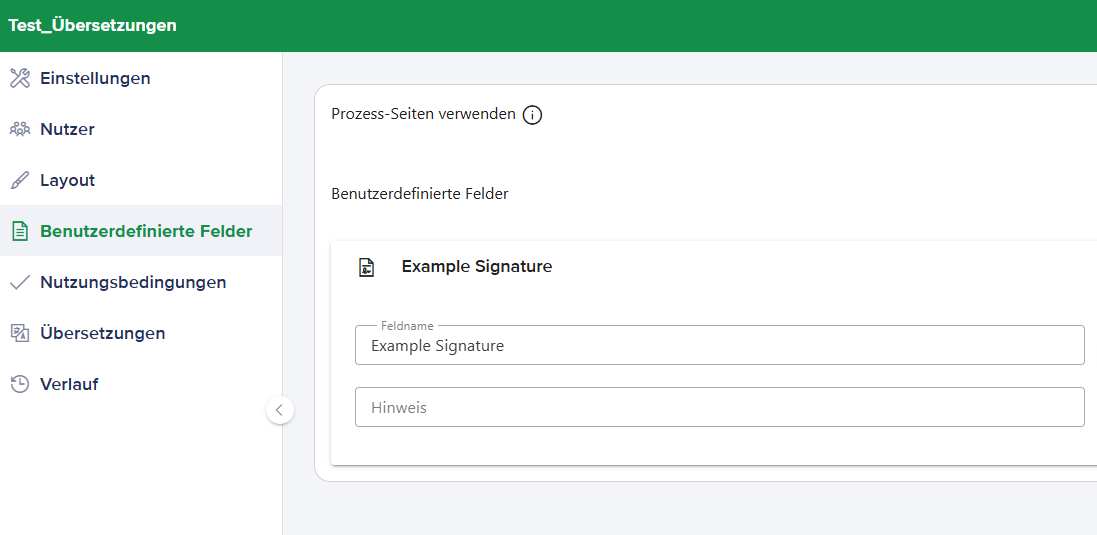Screen dimensions: 1097x535
Task: Open the Einstellungen menu item
Action: [95, 78]
